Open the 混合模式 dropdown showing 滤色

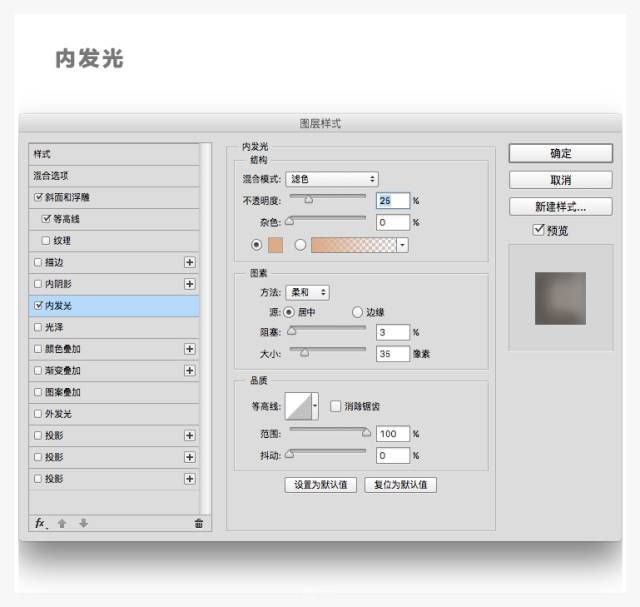click(x=332, y=179)
